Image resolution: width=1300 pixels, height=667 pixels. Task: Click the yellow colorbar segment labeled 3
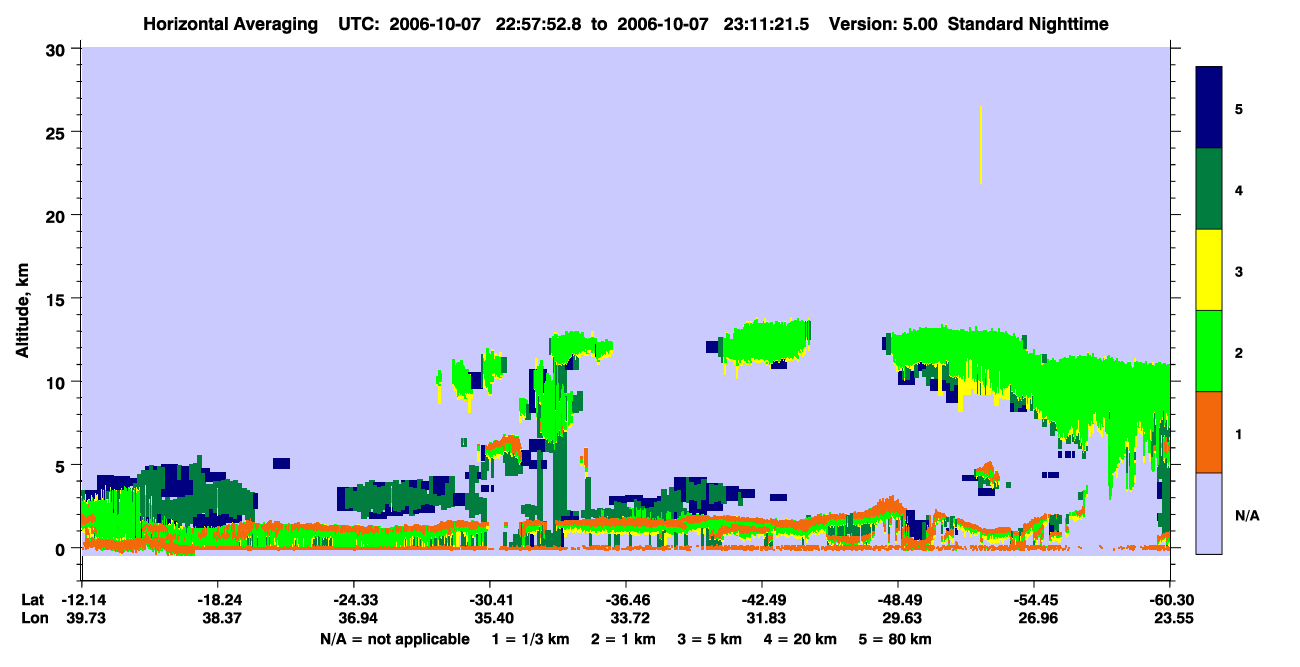point(1209,270)
